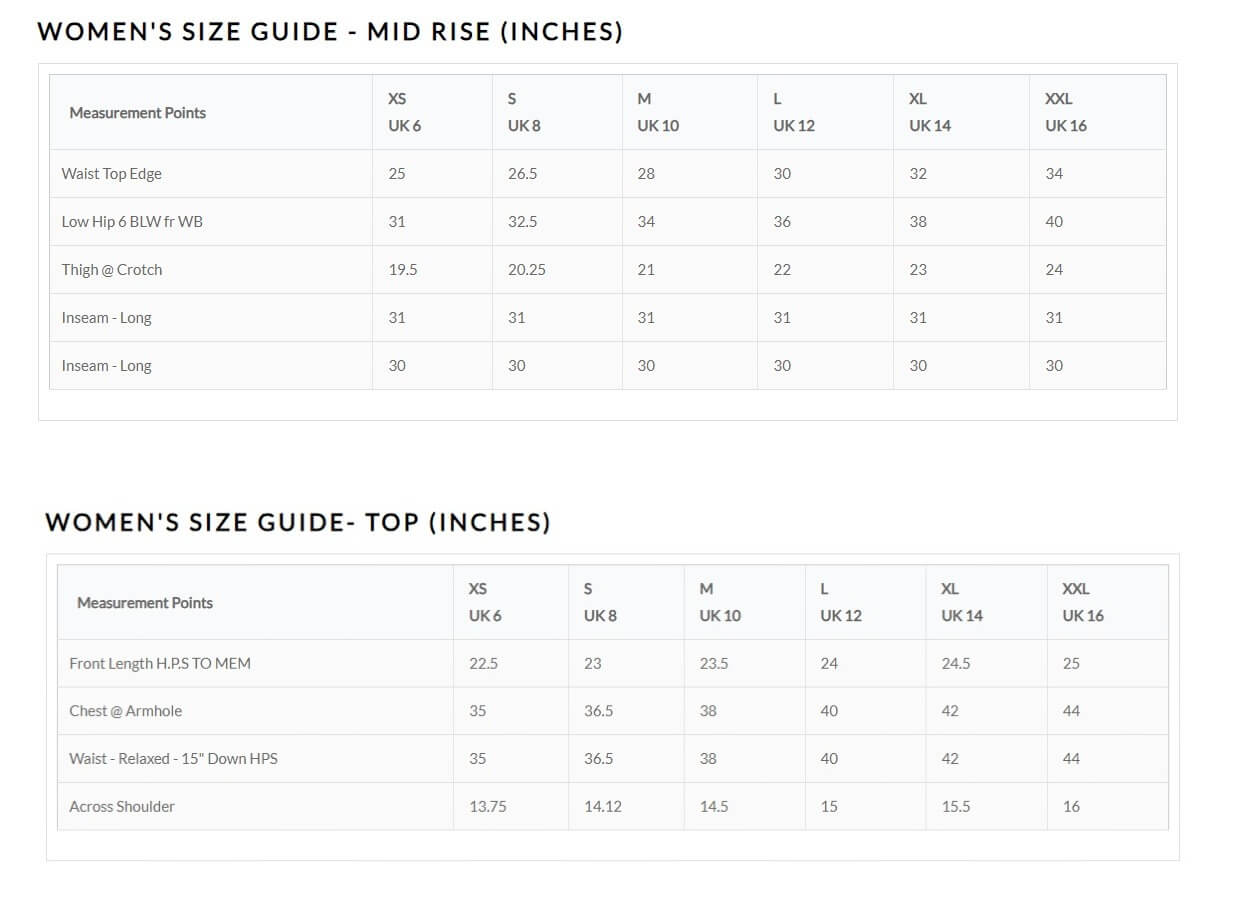This screenshot has height=907, width=1237.
Task: Click the 15.5 across shoulder cell
Action: point(955,807)
